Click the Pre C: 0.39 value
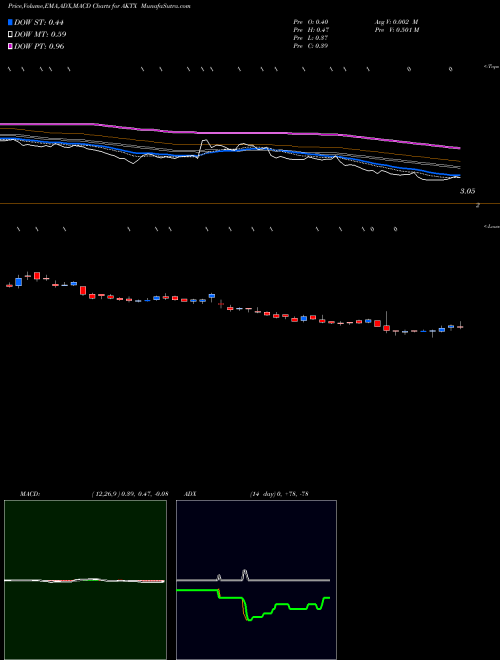This screenshot has height=660, width=500. tap(311, 46)
